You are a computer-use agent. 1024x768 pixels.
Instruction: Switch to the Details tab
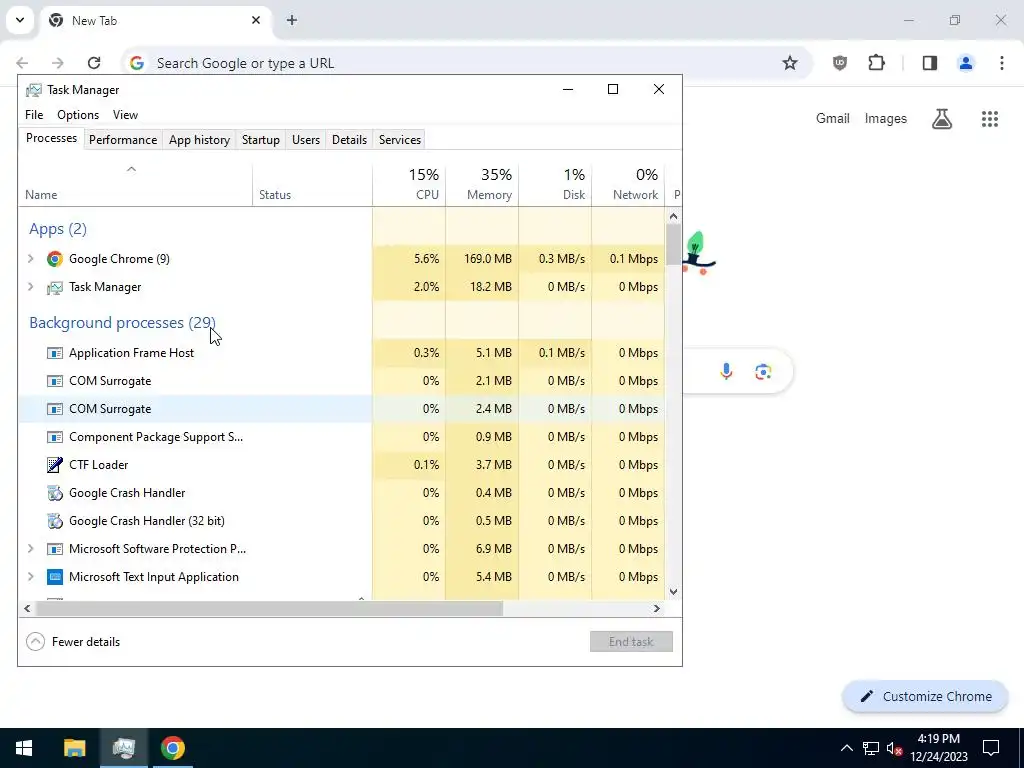349,140
